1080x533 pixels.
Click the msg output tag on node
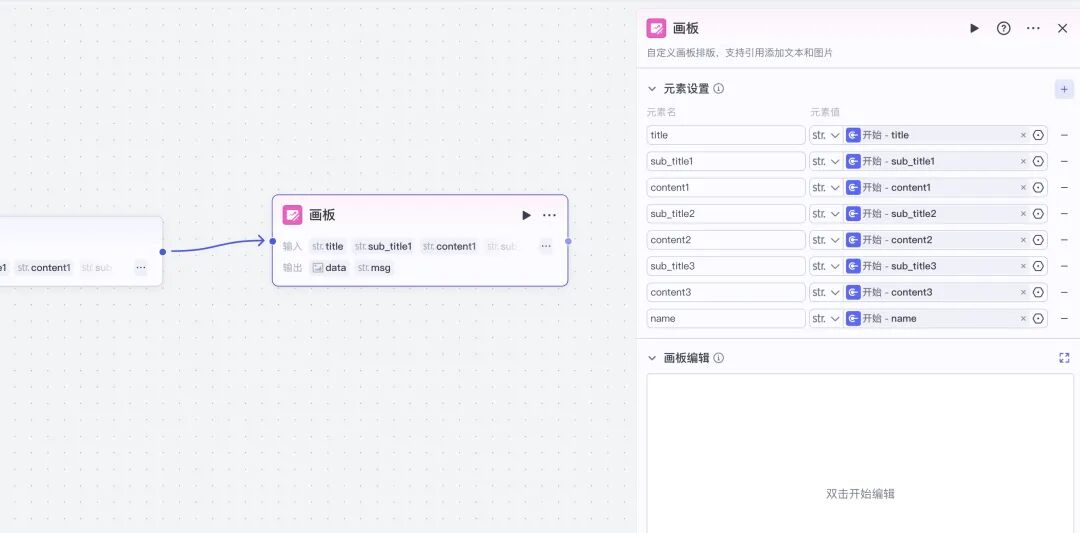[374, 268]
